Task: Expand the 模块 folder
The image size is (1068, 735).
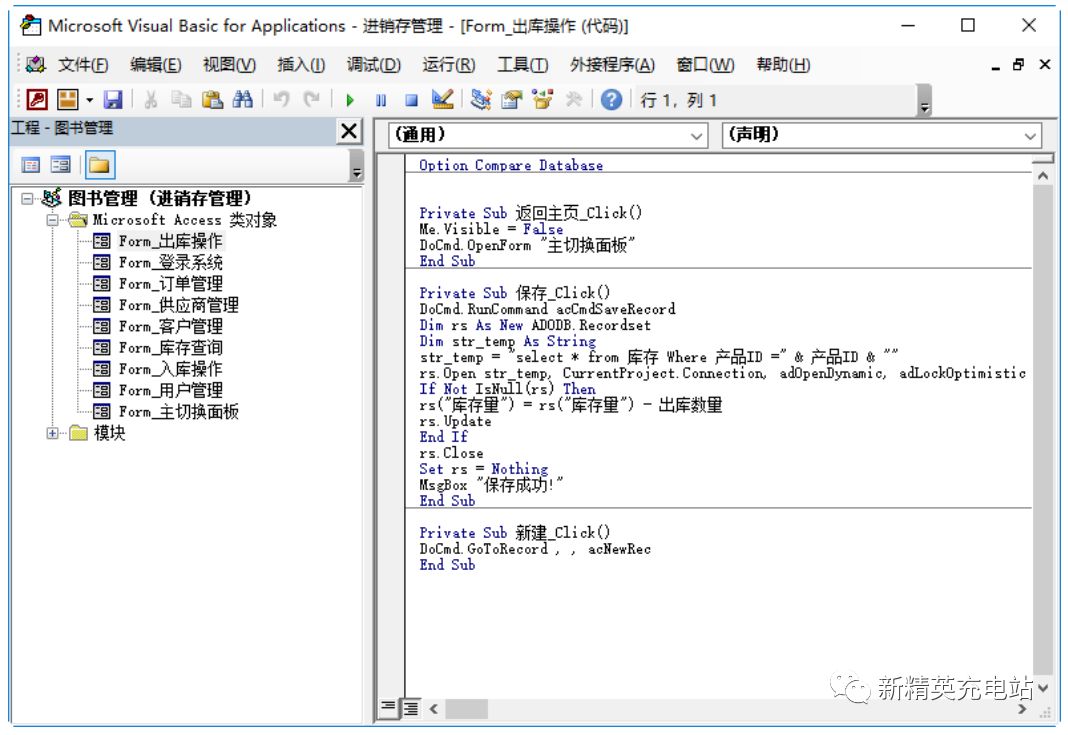Action: (x=52, y=433)
